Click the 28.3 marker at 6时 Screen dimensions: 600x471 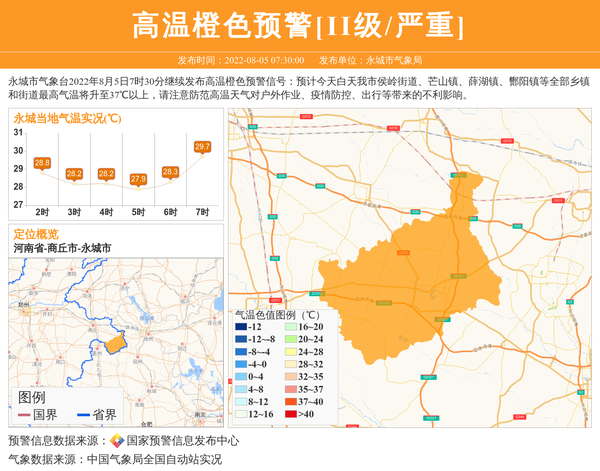pos(170,172)
